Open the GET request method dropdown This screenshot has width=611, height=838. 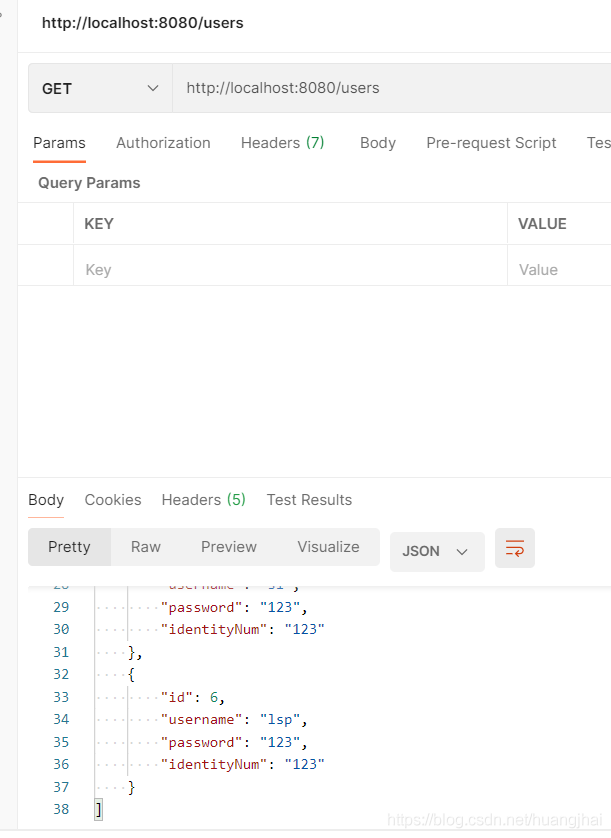(98, 88)
